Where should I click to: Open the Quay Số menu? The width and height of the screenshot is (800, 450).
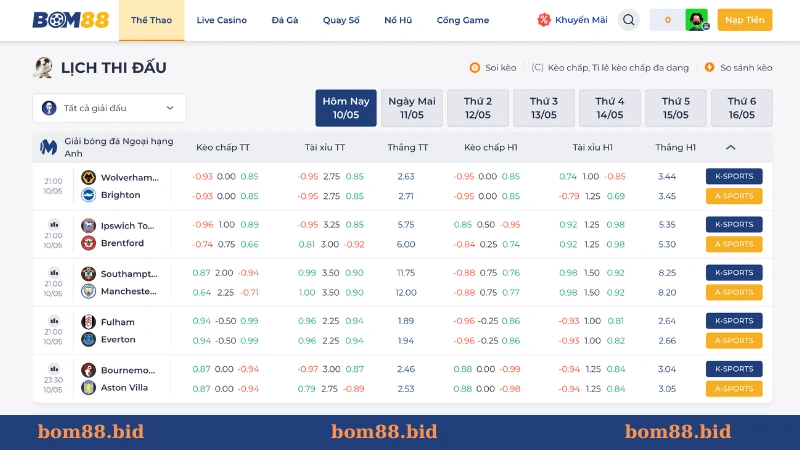pyautogui.click(x=341, y=20)
